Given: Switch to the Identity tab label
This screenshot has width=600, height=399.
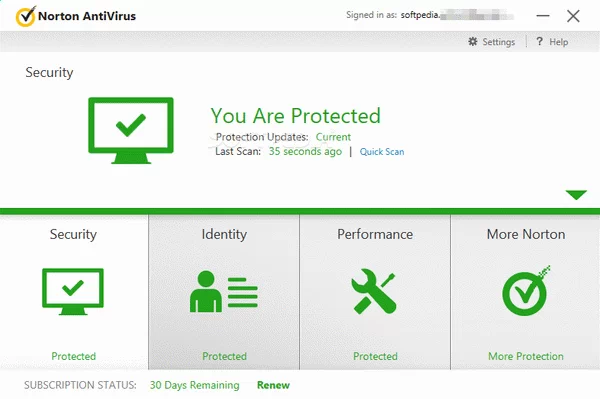Looking at the screenshot, I should point(224,234).
